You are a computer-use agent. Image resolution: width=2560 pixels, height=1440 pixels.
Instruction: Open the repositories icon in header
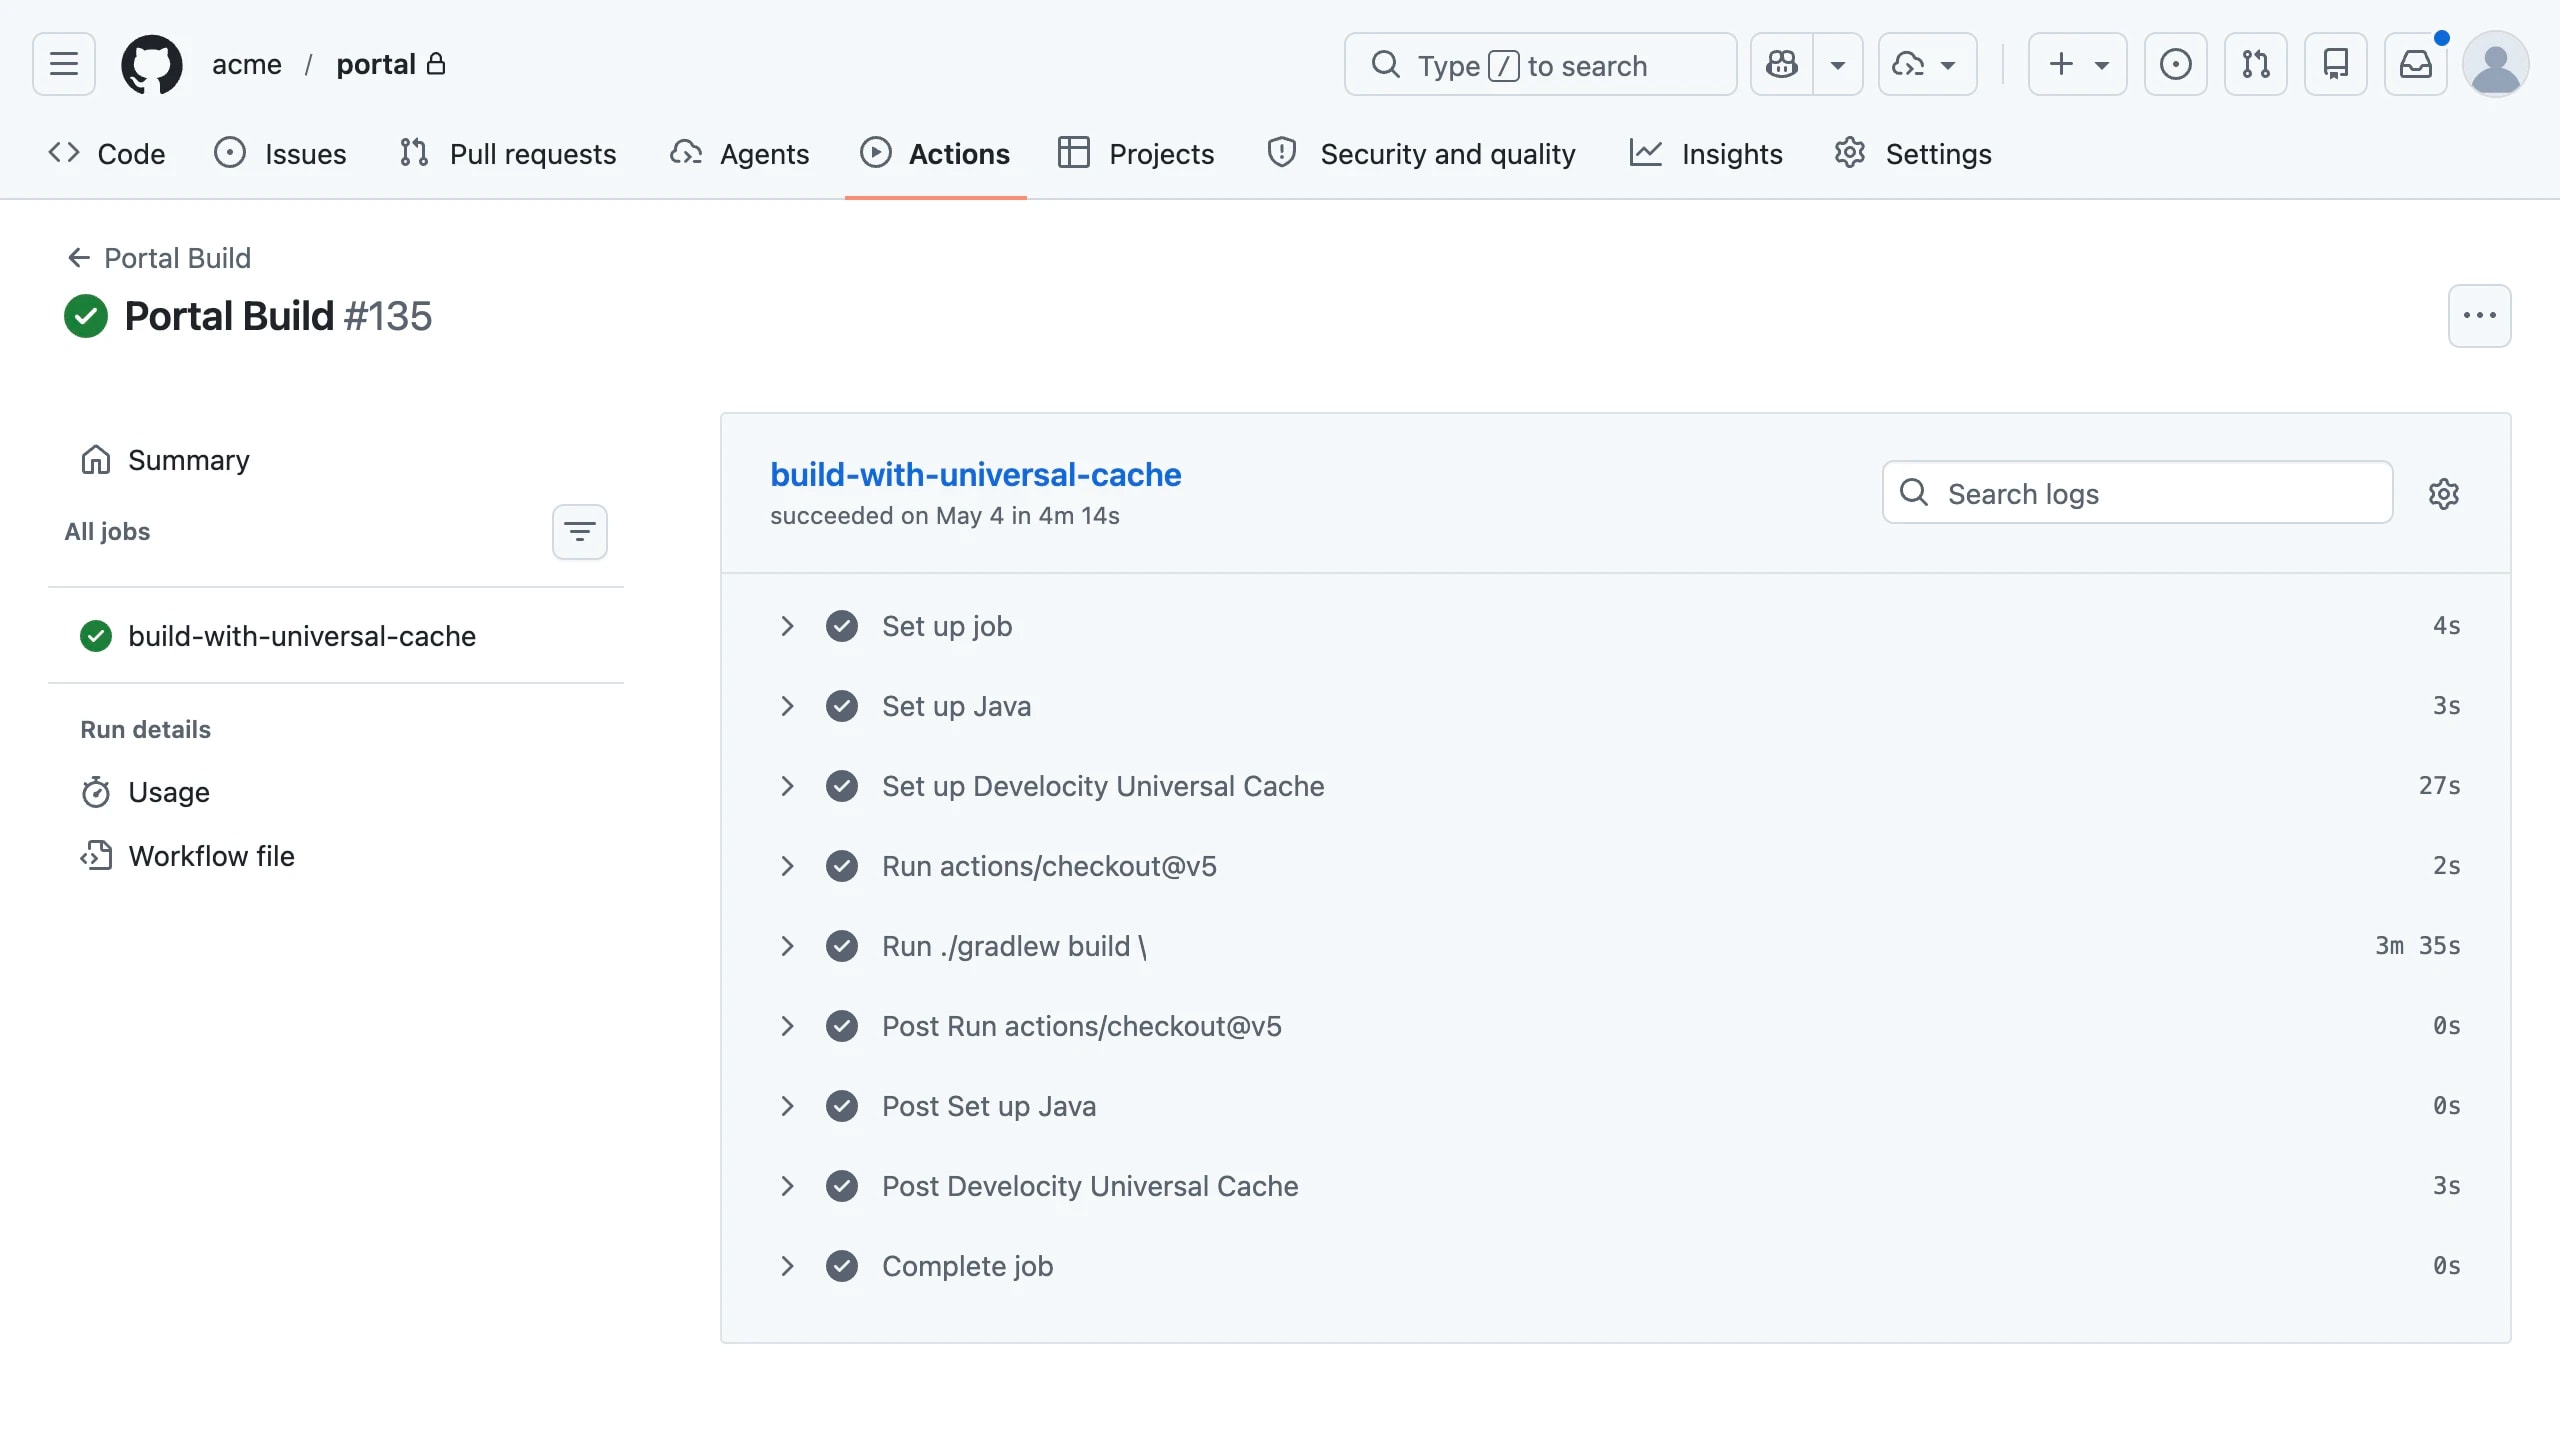point(2336,64)
